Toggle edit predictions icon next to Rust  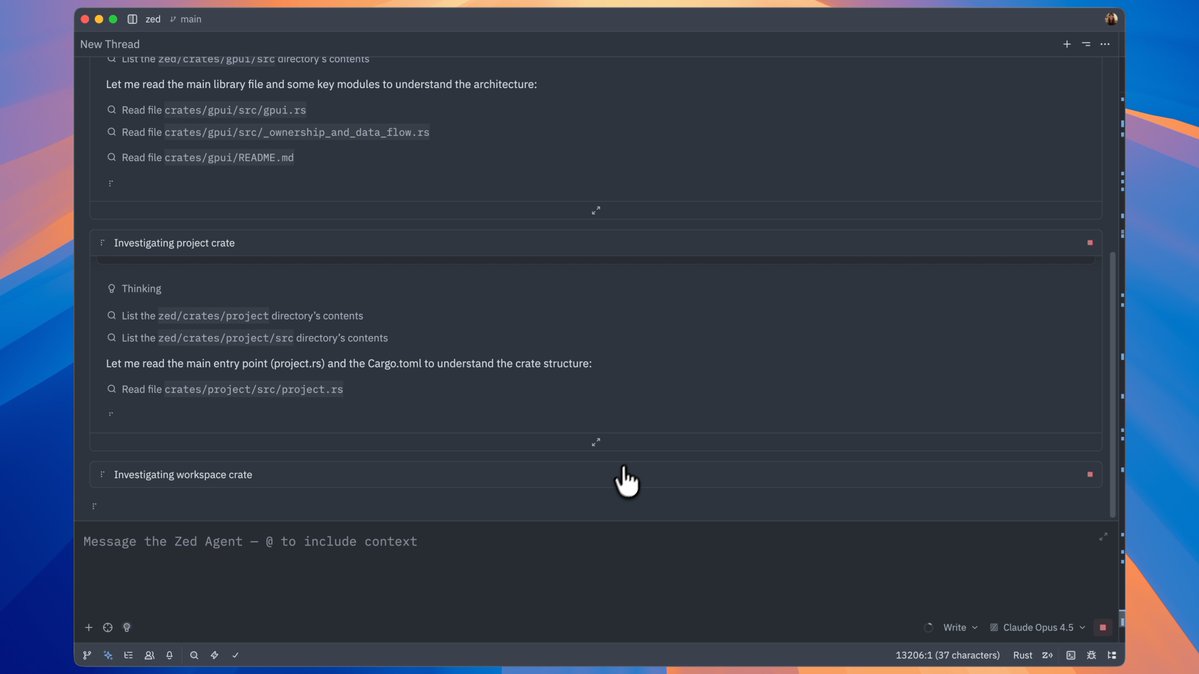(1048, 656)
